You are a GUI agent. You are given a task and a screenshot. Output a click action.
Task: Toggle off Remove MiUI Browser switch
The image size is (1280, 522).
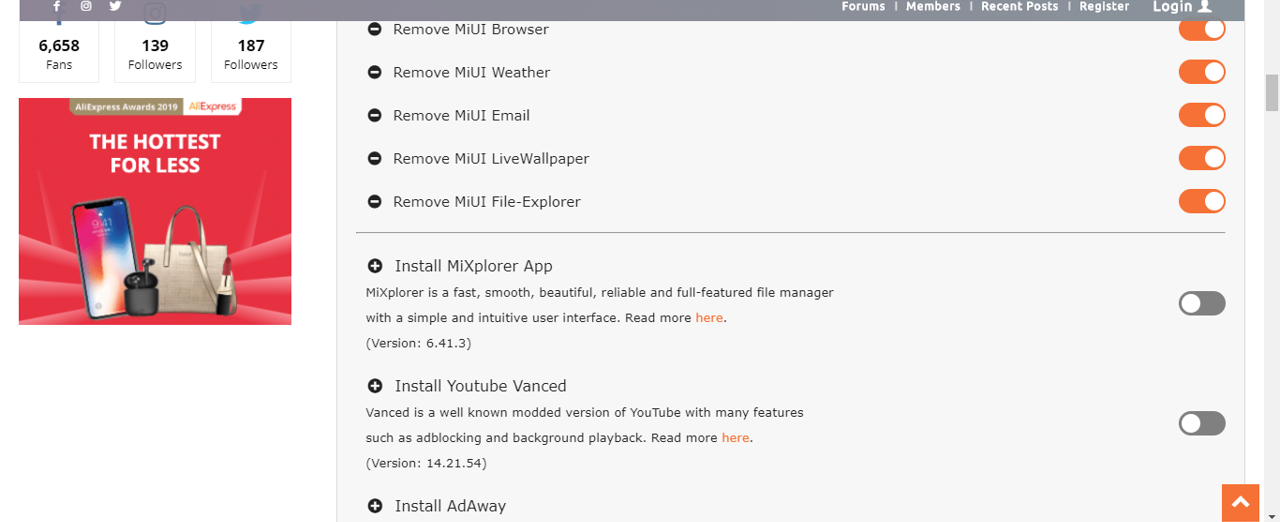pyautogui.click(x=1202, y=29)
